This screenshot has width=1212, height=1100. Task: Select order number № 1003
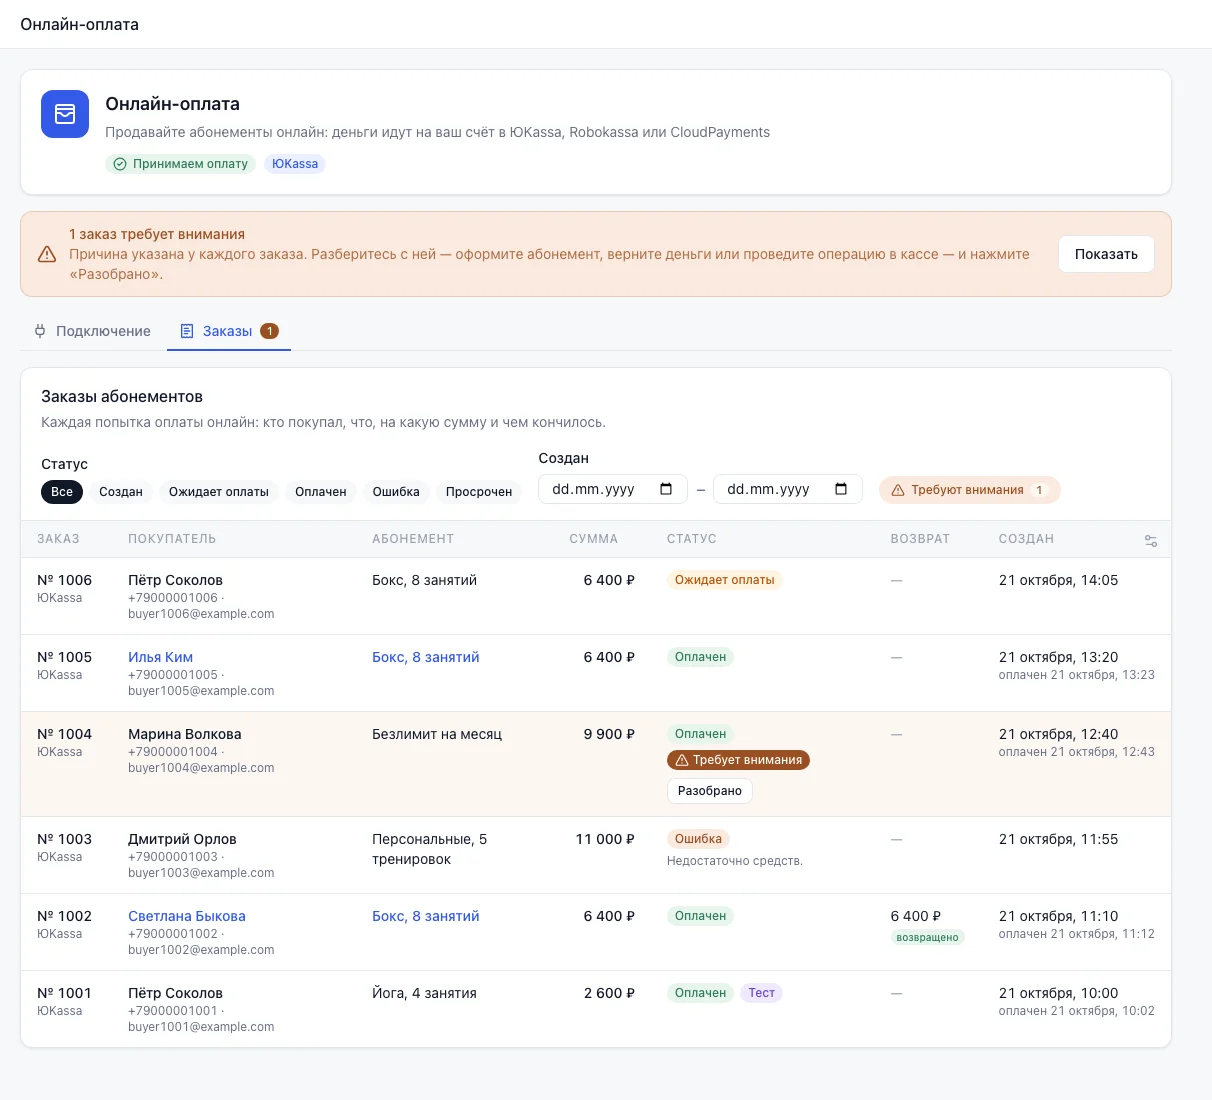(64, 839)
